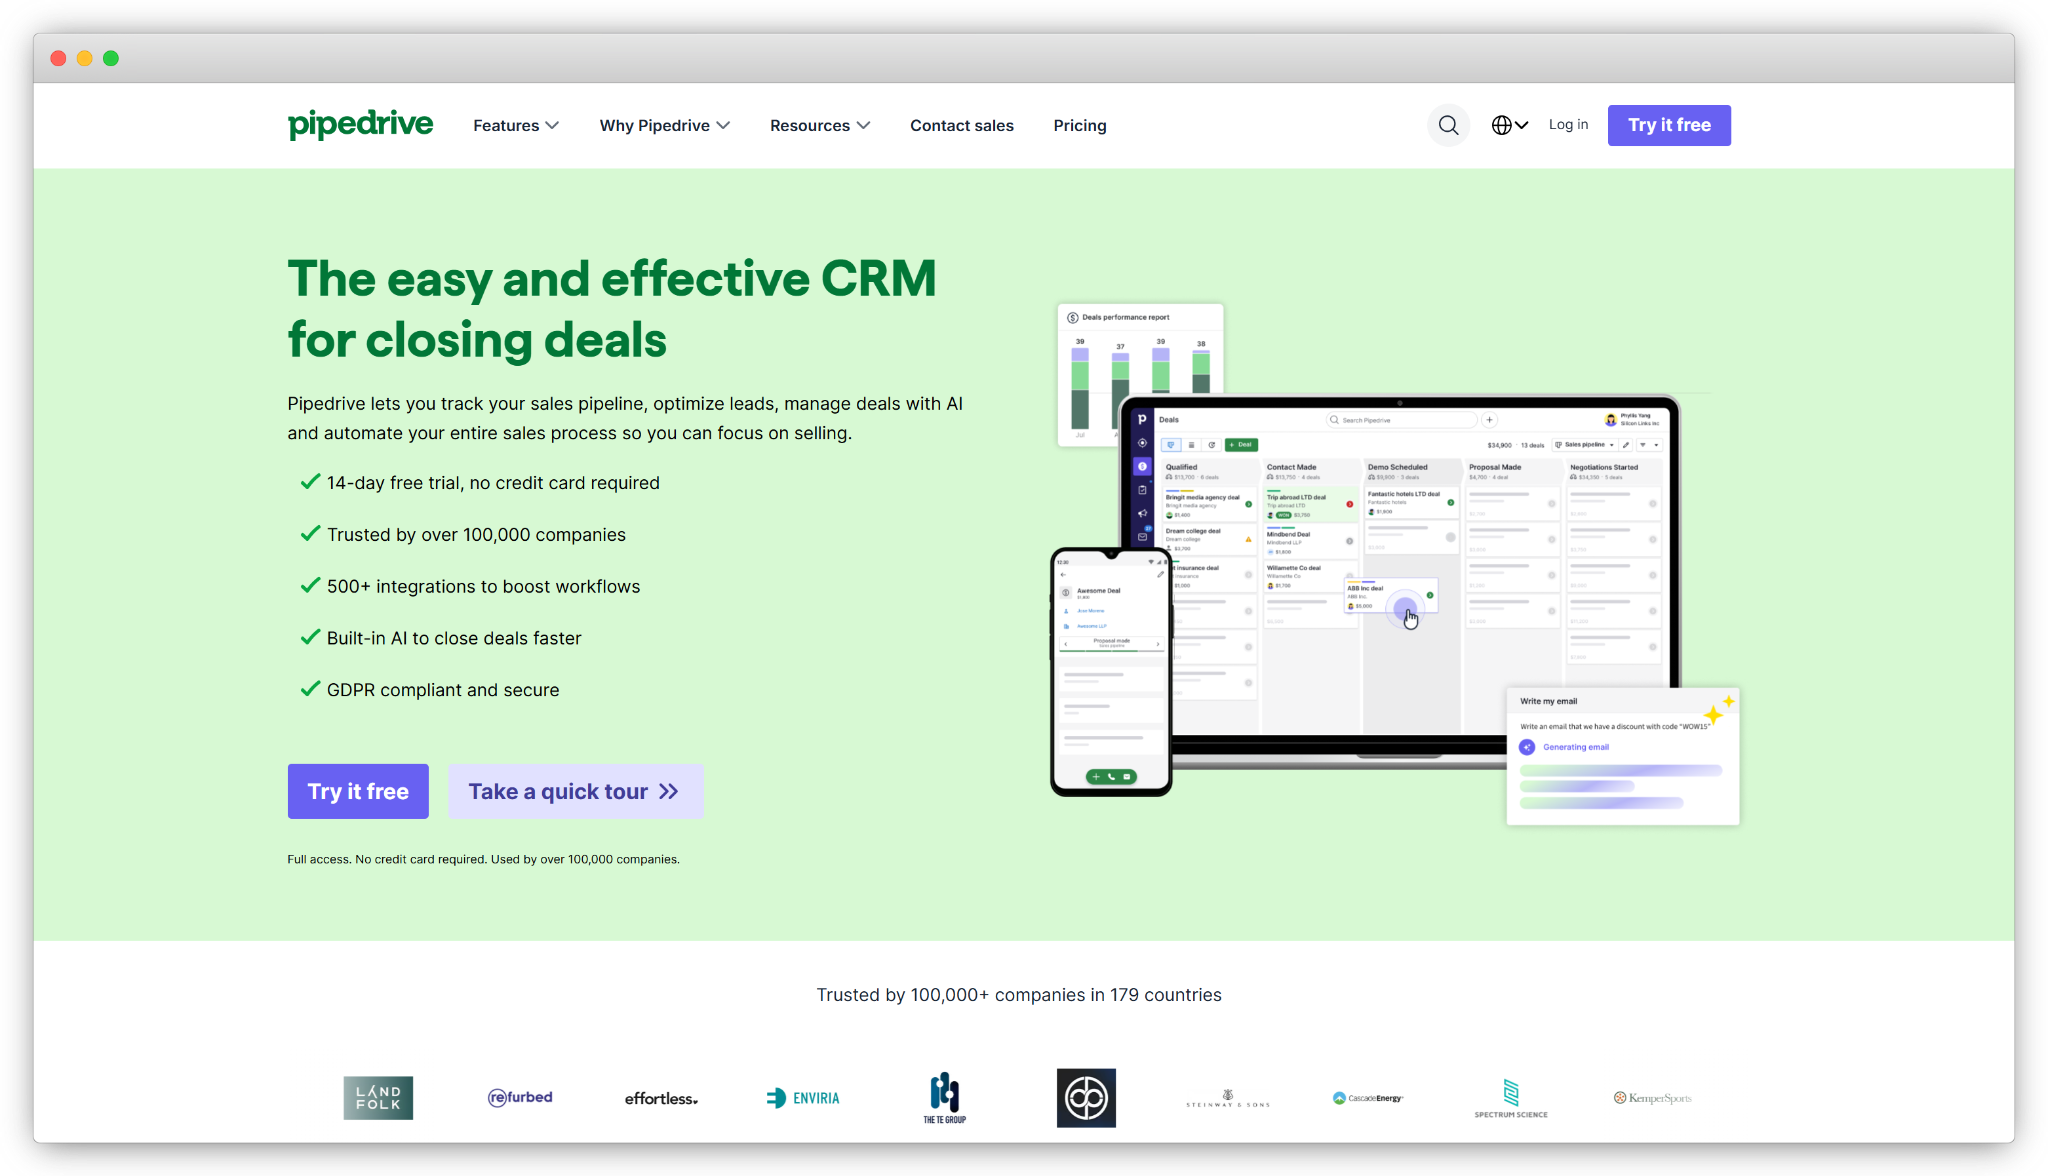Expand the Resources dropdown
2048x1176 pixels.
click(820, 125)
